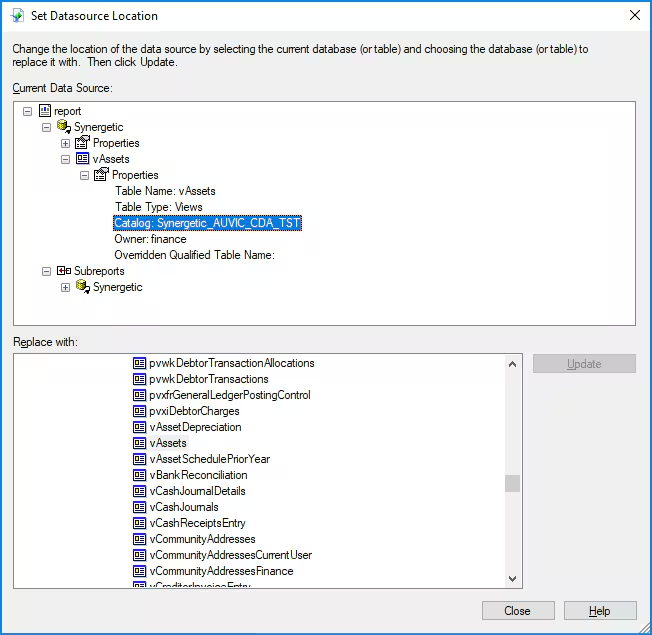Click the Properties icon under vAssets
The height and width of the screenshot is (635, 652).
(101, 174)
